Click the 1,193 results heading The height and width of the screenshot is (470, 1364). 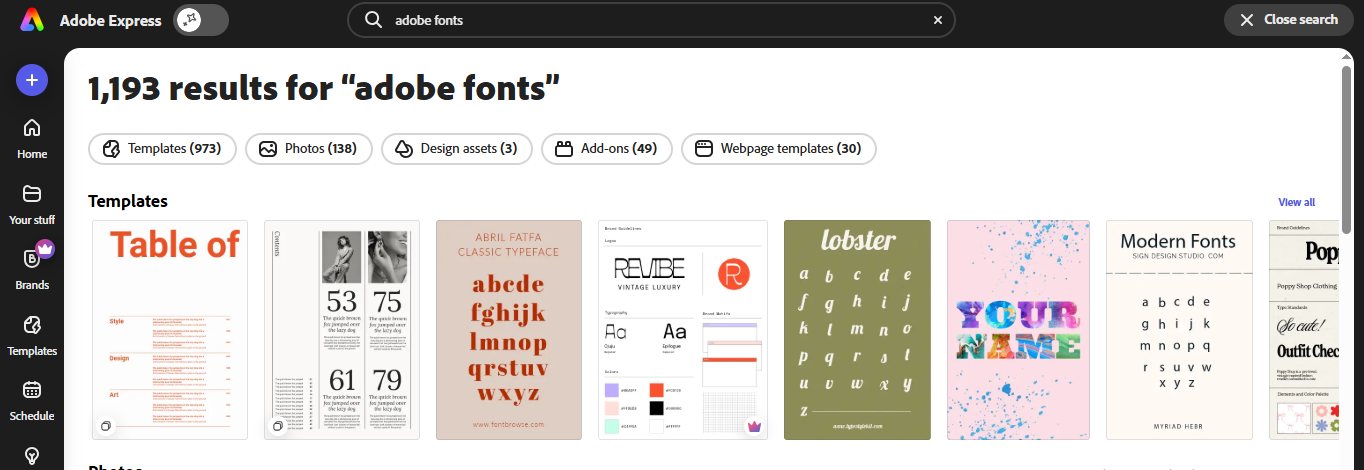[x=324, y=88]
